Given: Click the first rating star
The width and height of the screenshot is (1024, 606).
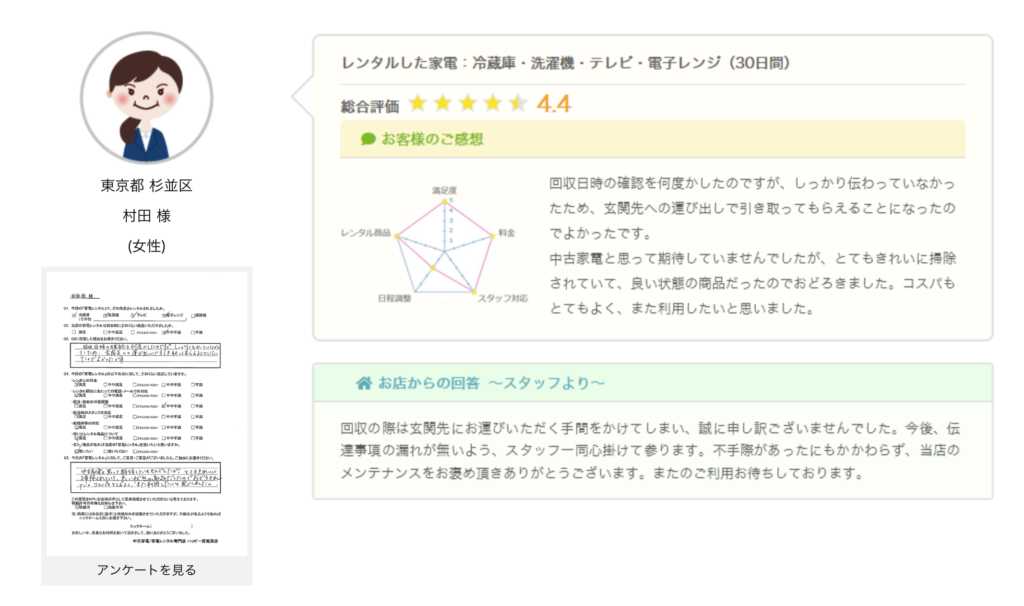Looking at the screenshot, I should [x=417, y=103].
